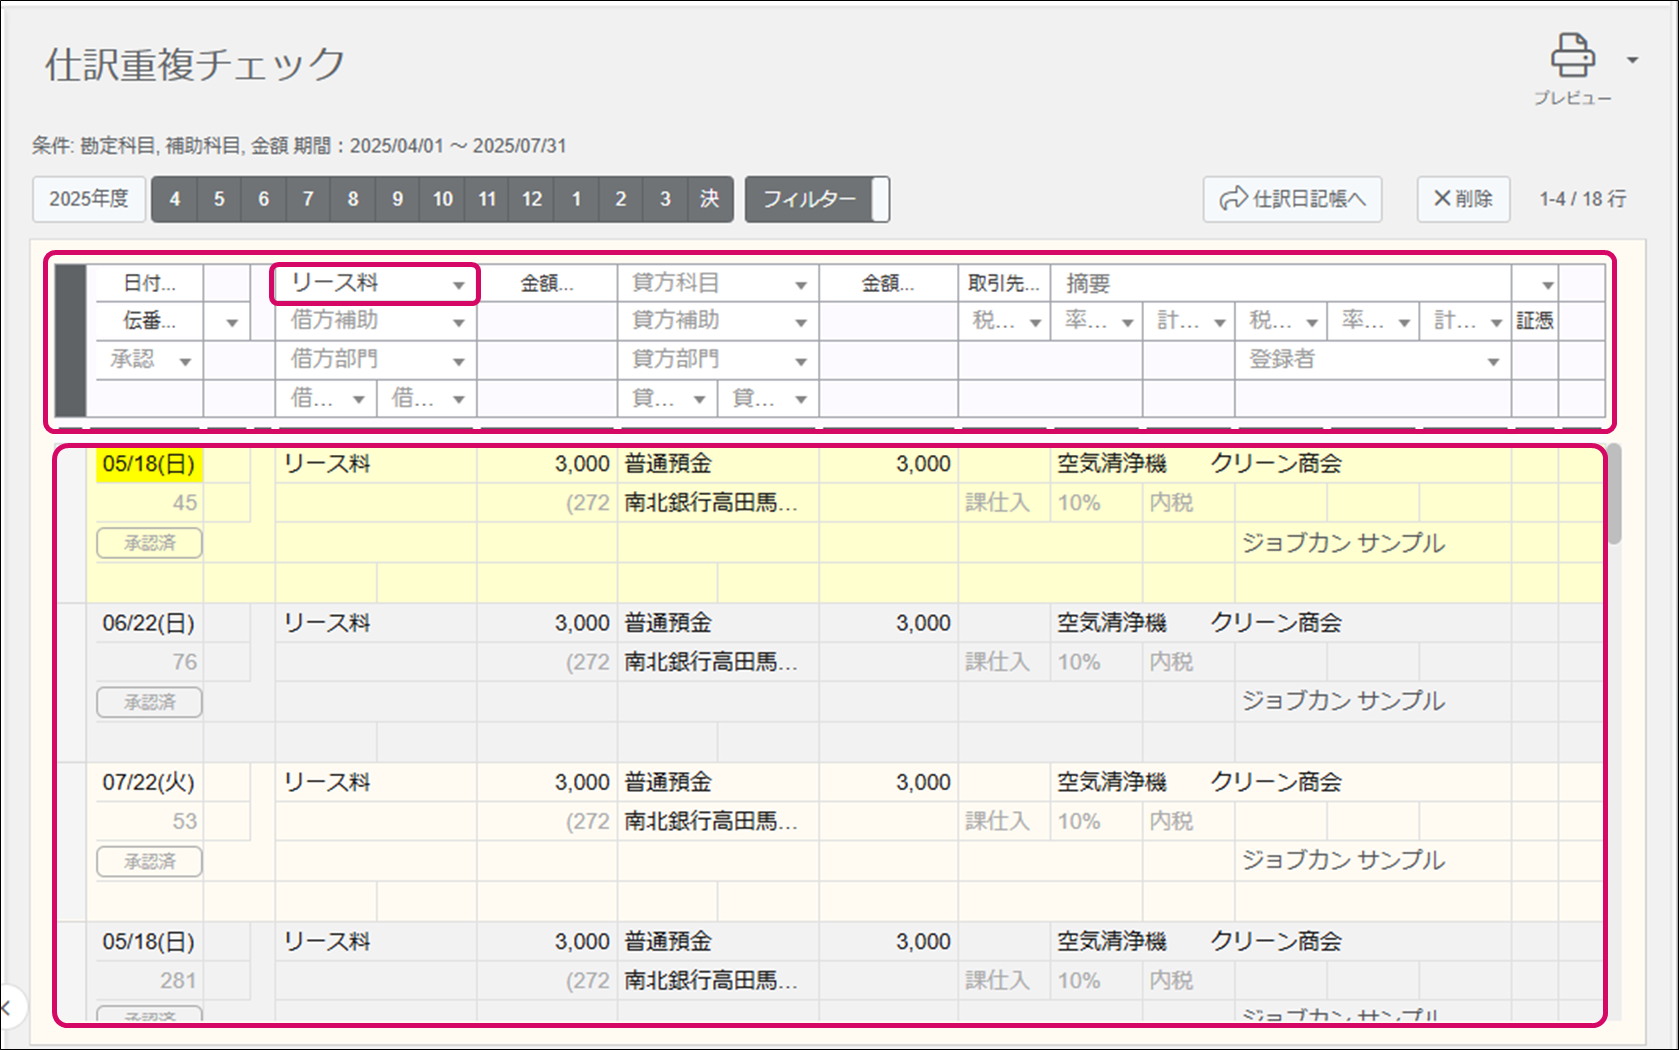
Task: Open the dropdown arrow beside the printer
Action: 1632,60
